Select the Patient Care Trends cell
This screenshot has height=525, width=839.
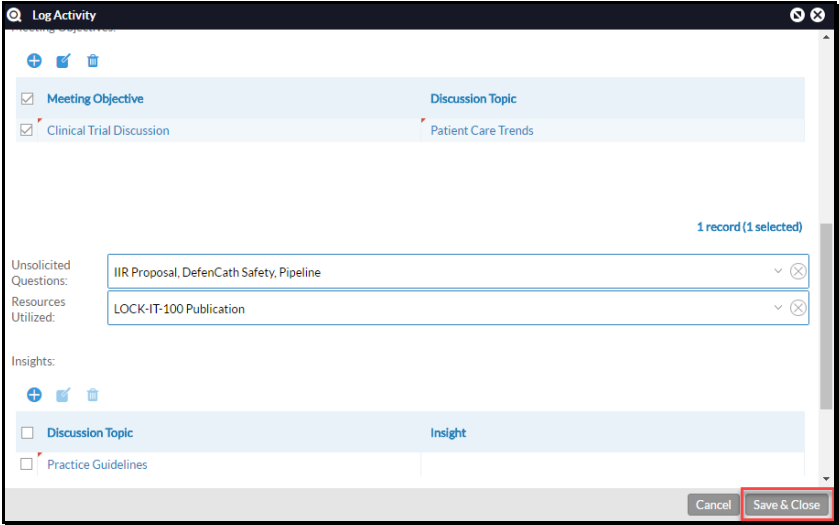613,130
